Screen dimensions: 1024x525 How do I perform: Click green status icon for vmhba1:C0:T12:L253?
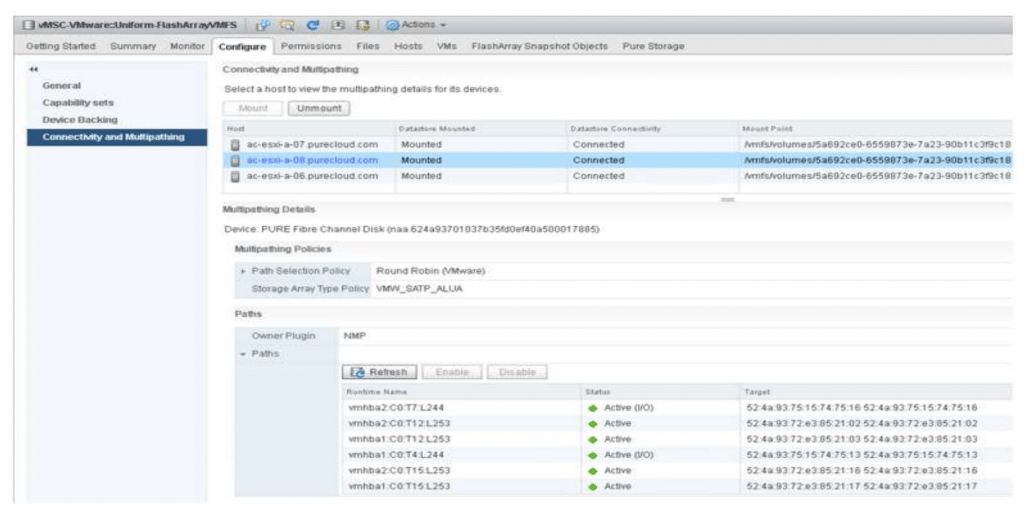[x=593, y=439]
